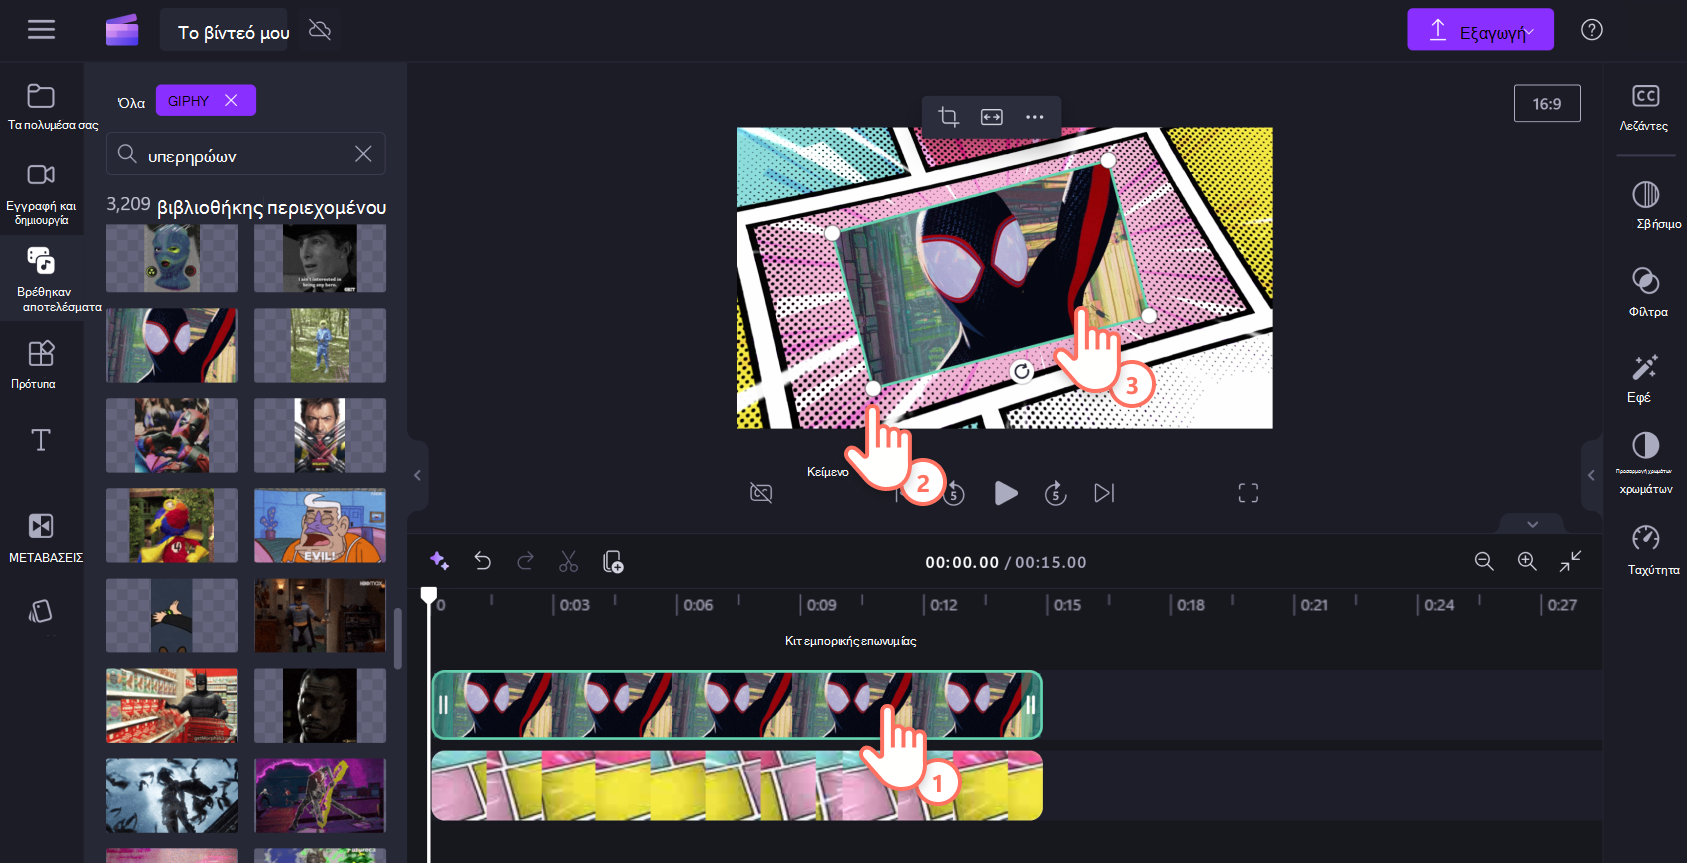Play the video preview

tap(1006, 493)
